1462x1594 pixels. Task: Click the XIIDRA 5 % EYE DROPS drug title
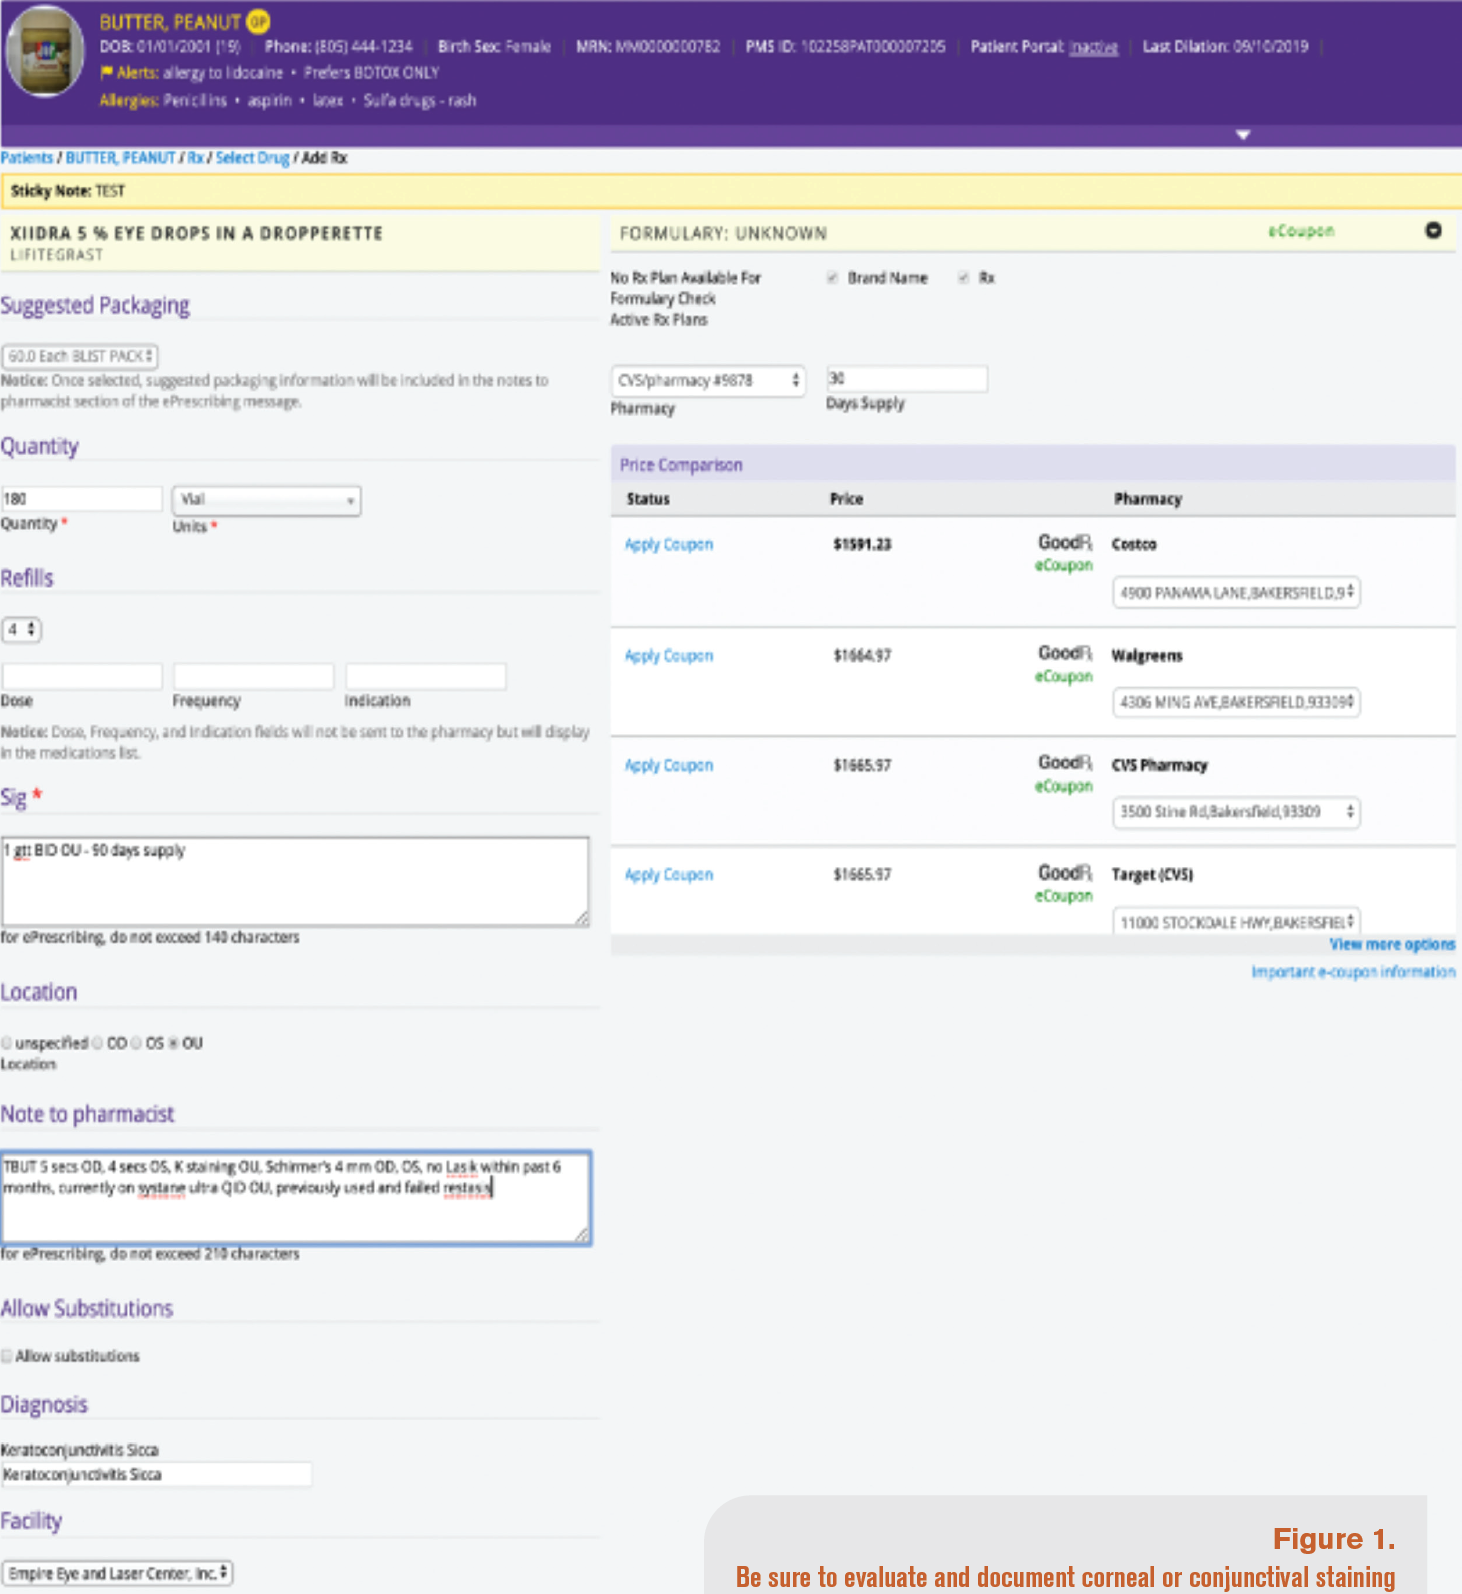[x=196, y=233]
